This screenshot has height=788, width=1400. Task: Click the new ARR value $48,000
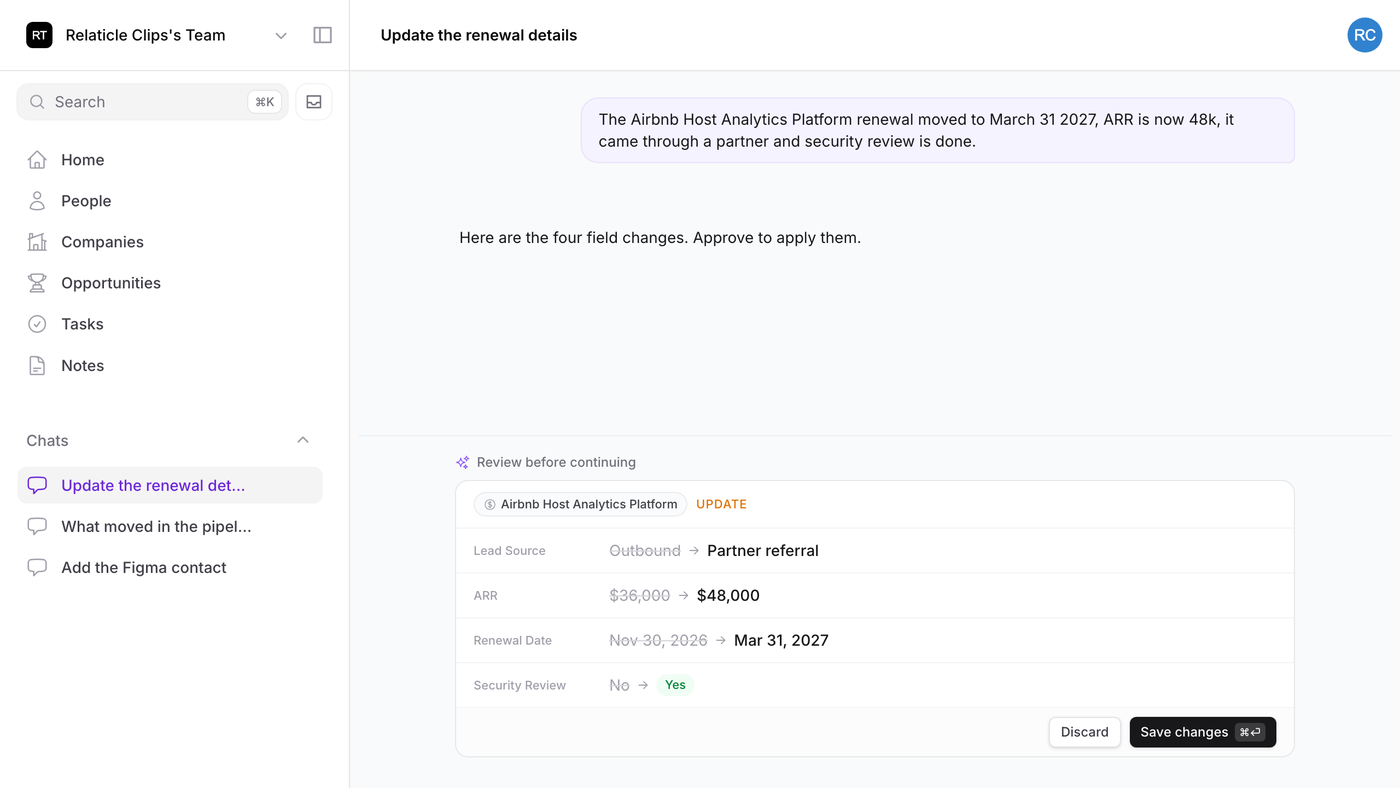click(728, 595)
